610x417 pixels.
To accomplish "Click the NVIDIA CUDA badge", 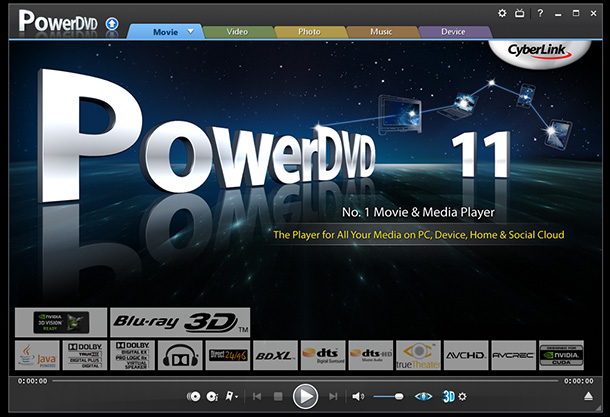I will point(561,356).
